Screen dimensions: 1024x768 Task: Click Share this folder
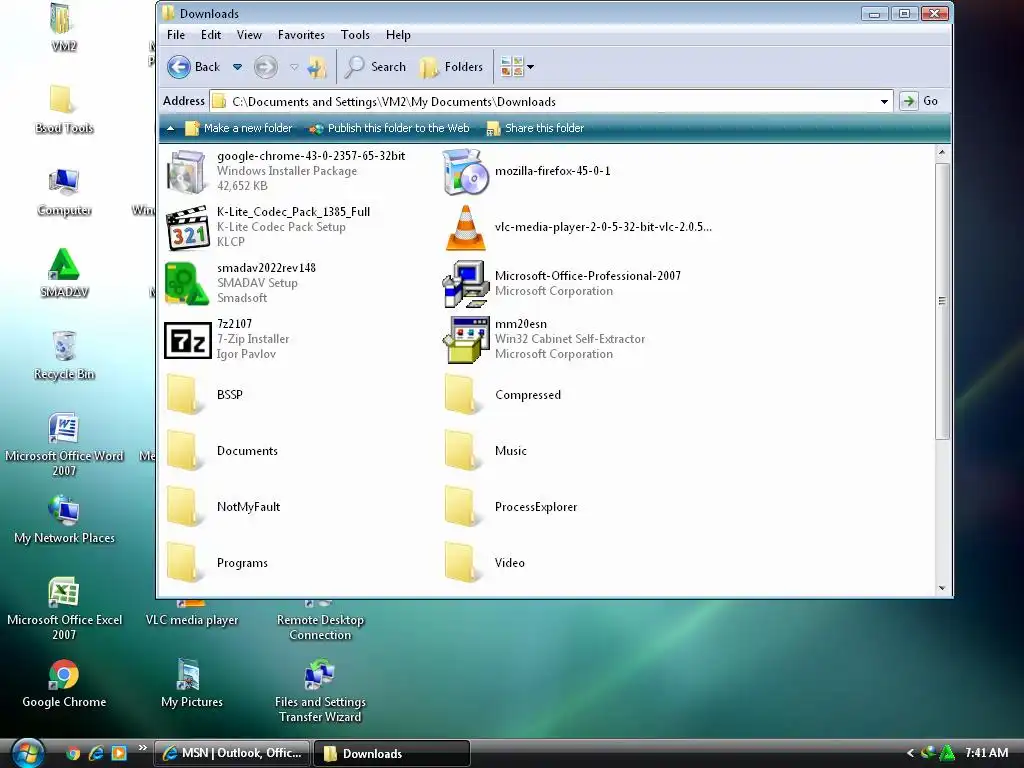[536, 129]
